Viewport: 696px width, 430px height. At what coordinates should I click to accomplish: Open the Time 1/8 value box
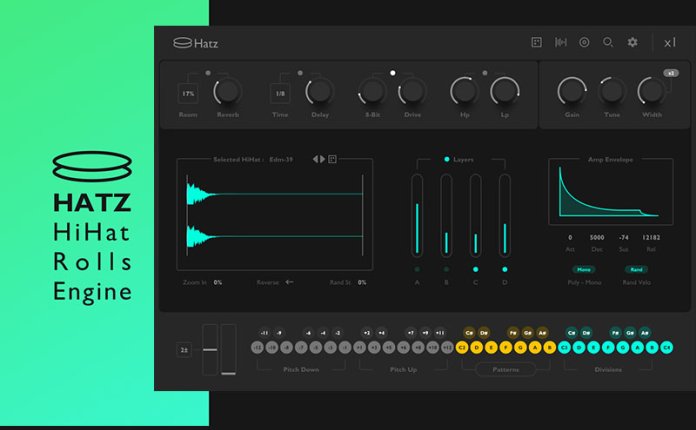(280, 94)
